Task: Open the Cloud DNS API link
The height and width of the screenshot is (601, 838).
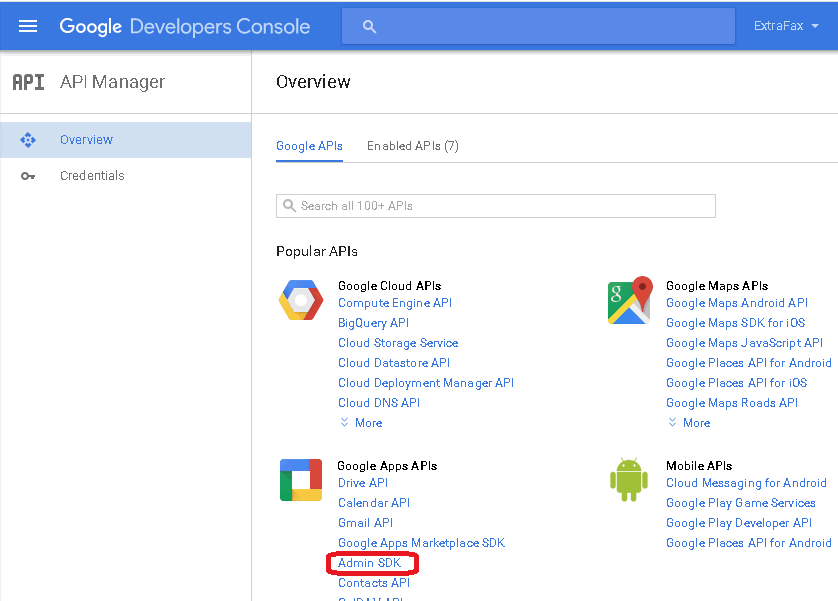Action: 379,403
